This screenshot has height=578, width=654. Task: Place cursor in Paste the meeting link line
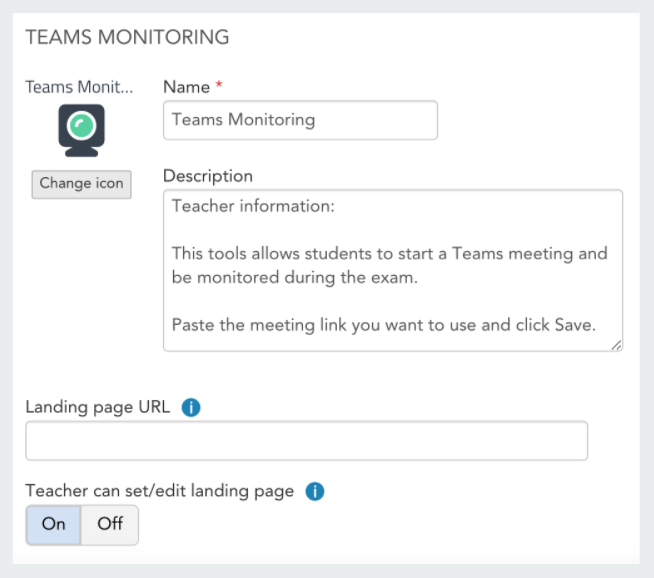[384, 325]
